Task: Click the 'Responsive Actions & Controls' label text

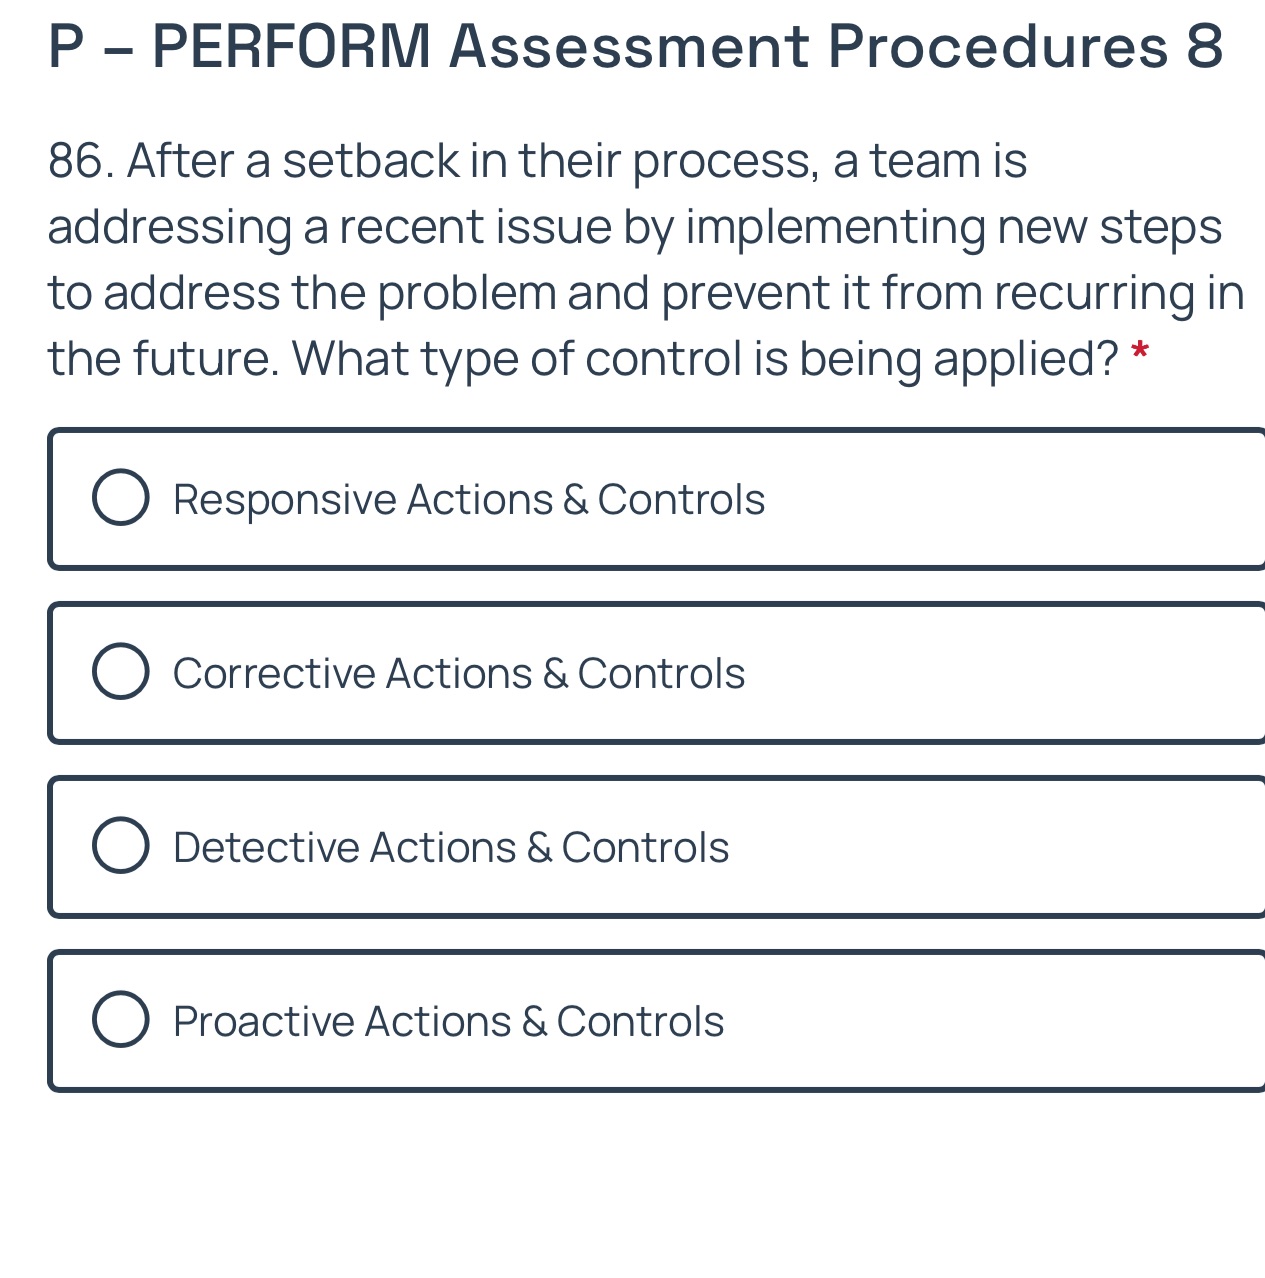Action: [469, 499]
